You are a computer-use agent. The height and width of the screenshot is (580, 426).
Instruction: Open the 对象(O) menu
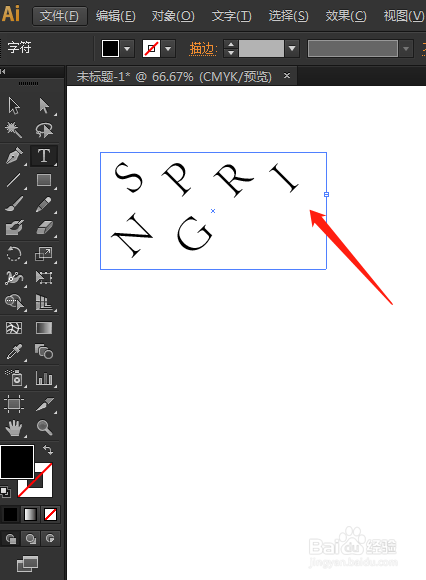point(173,16)
